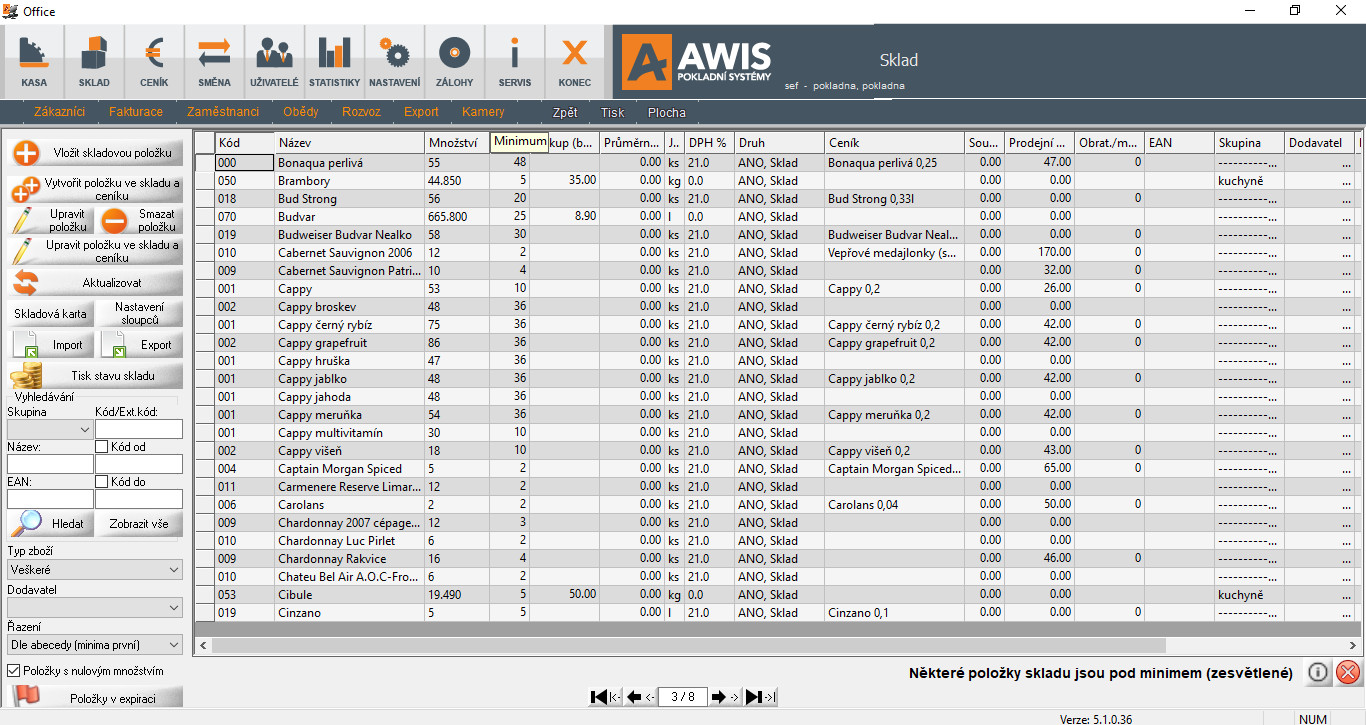
Task: Open NASTAVENÍ settings gear icon
Action: point(394,61)
